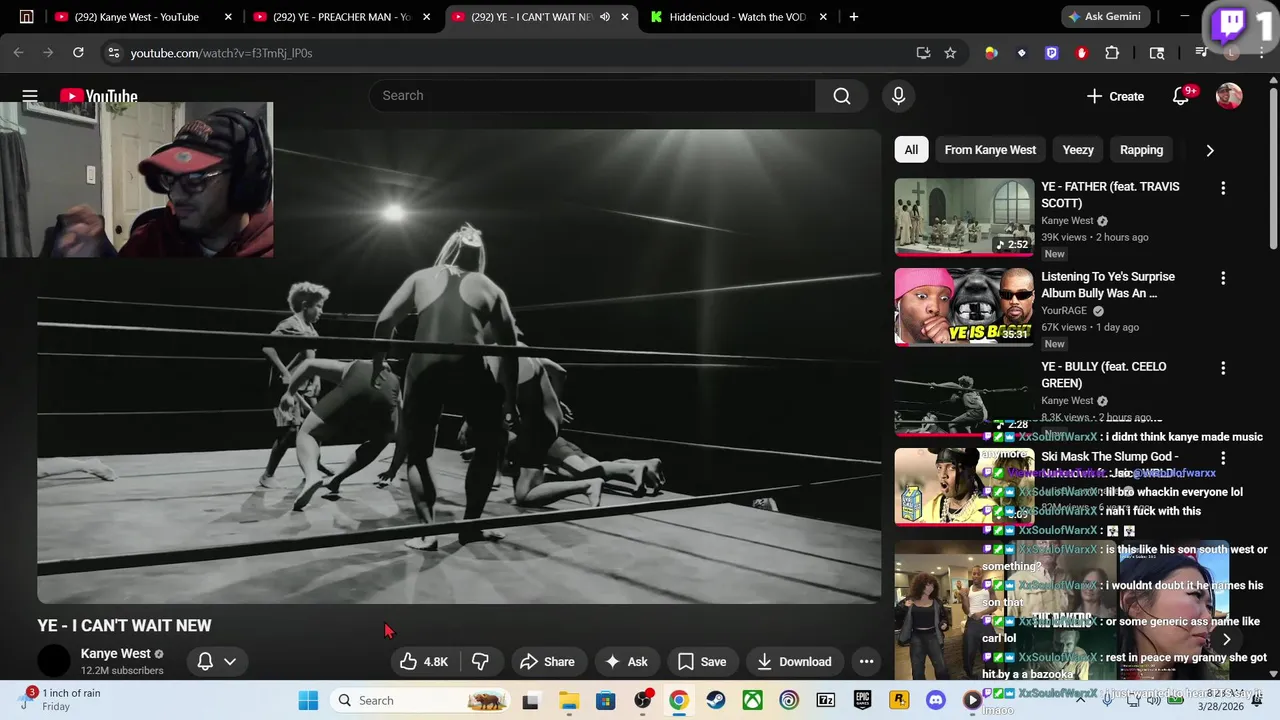Screen dimensions: 1280x720
Task: Open YourRAGE reaction video thumbnail
Action: (x=964, y=307)
